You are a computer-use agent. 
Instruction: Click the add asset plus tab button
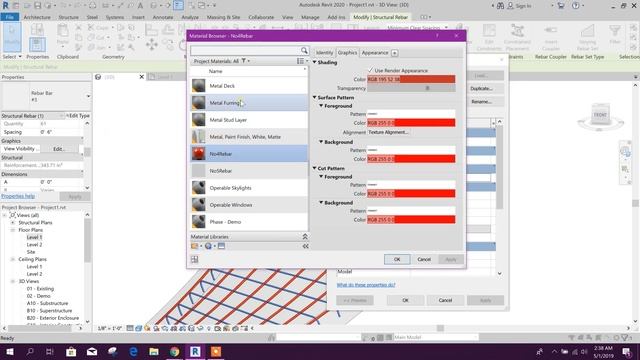point(395,53)
